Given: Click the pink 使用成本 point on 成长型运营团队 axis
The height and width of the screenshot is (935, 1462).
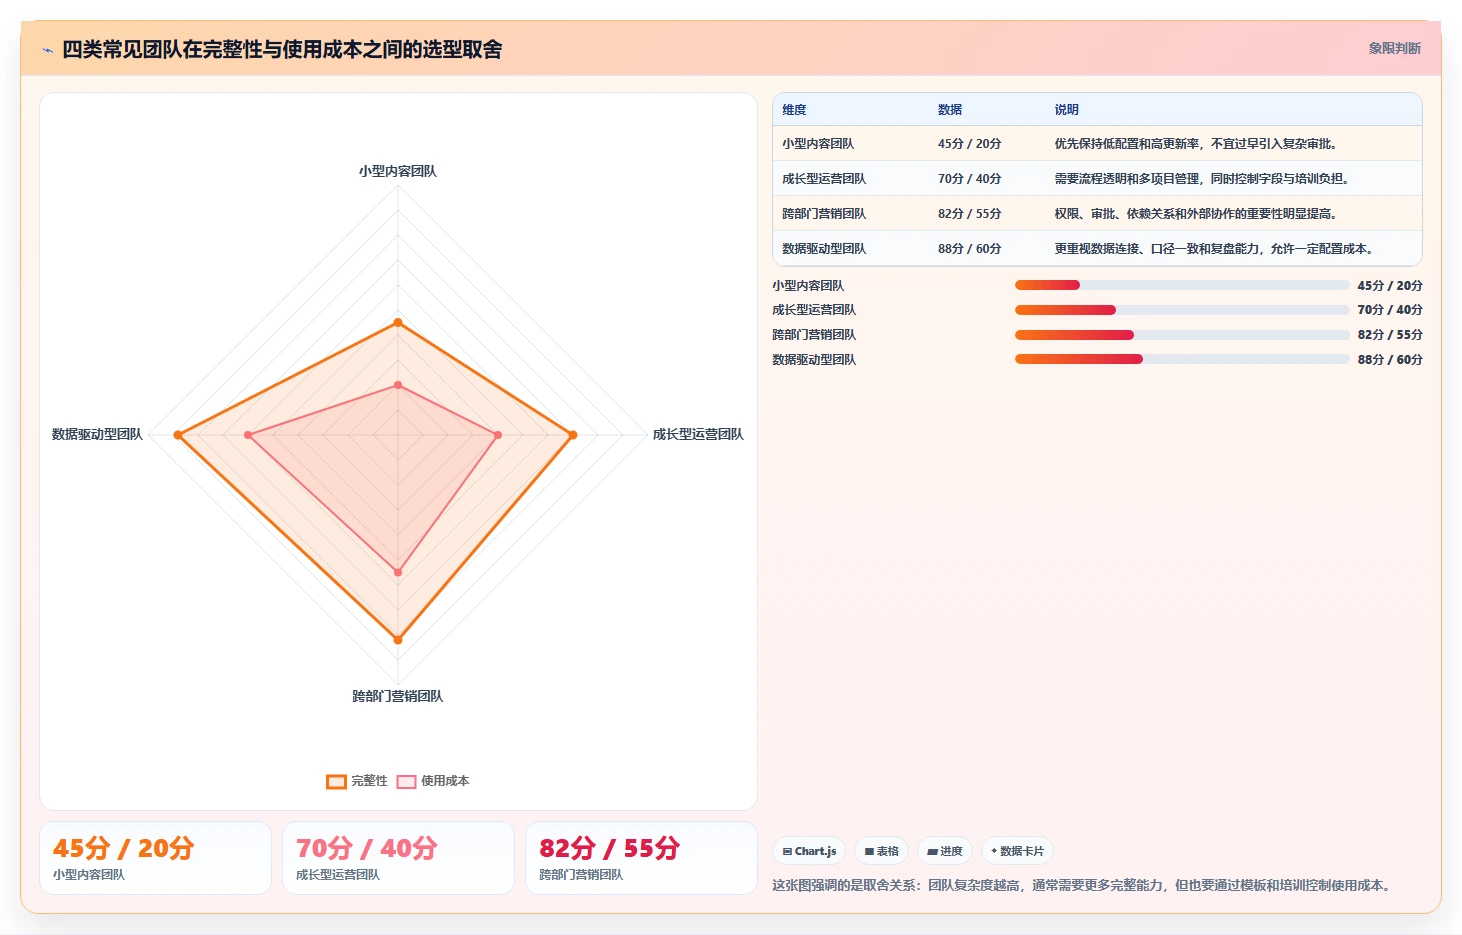Looking at the screenshot, I should [x=498, y=435].
